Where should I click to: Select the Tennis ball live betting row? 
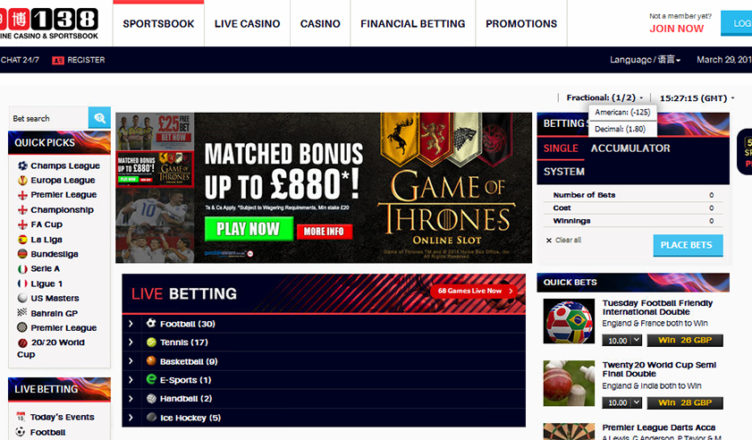[x=324, y=342]
